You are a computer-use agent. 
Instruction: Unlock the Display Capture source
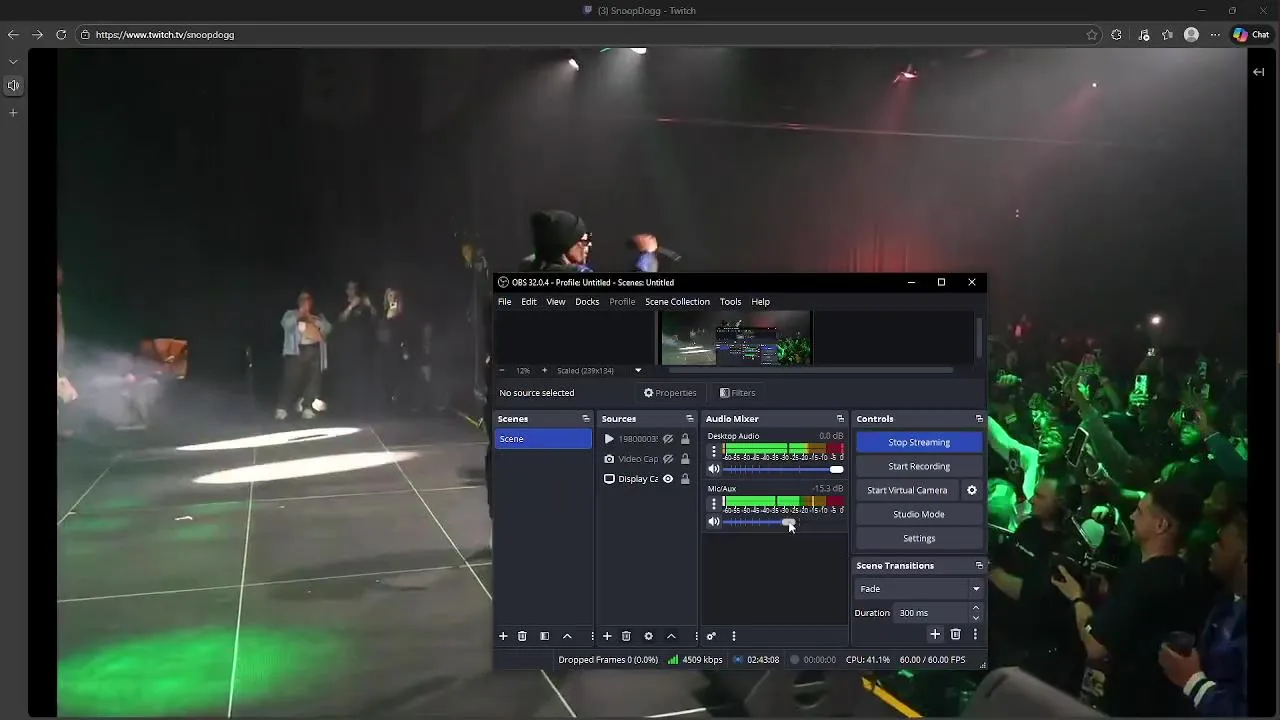point(685,479)
